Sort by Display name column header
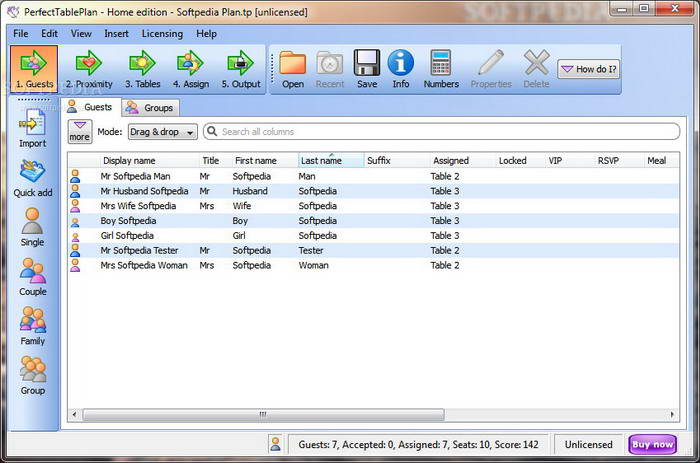The height and width of the screenshot is (463, 700). 149,160
